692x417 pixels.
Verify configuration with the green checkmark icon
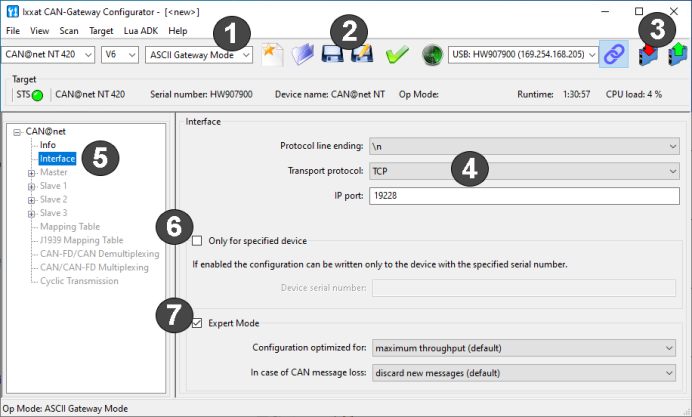(397, 55)
